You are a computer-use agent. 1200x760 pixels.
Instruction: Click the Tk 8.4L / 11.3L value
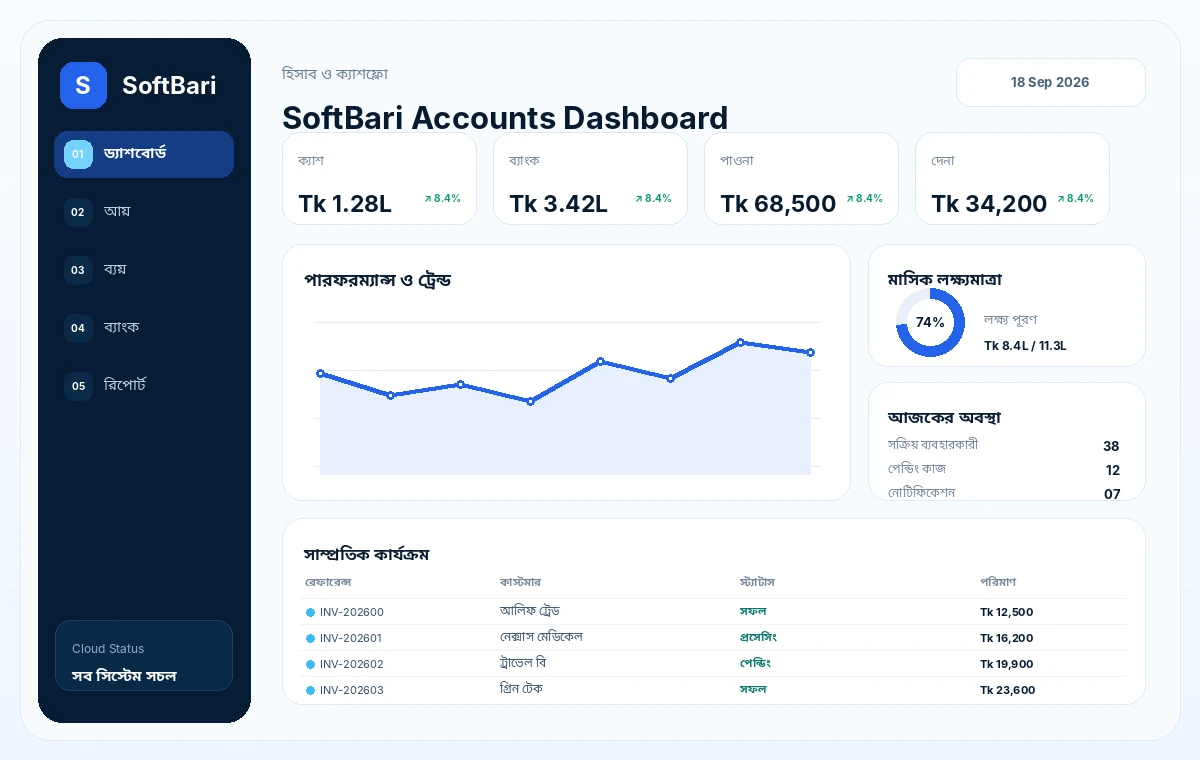pos(1025,346)
